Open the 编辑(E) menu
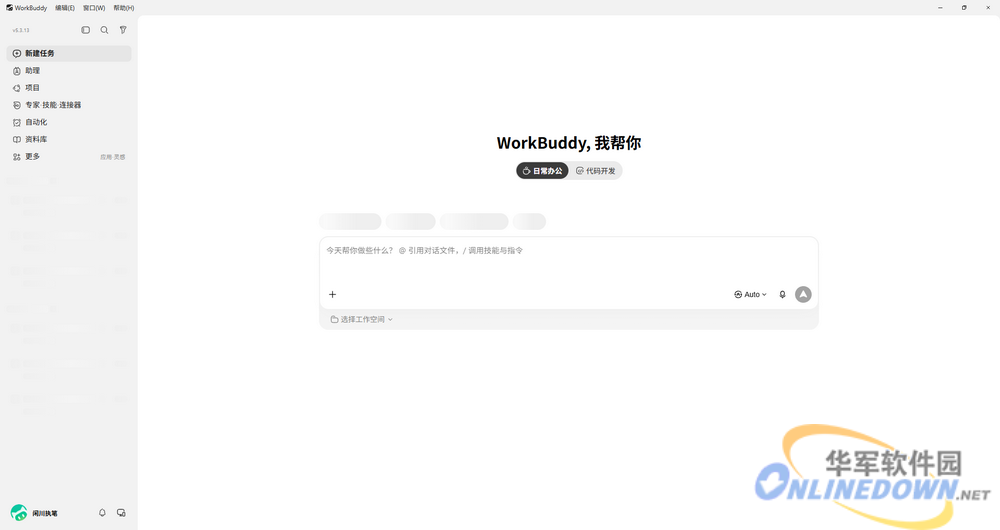Screen dimensions: 1000x530 tap(64, 8)
